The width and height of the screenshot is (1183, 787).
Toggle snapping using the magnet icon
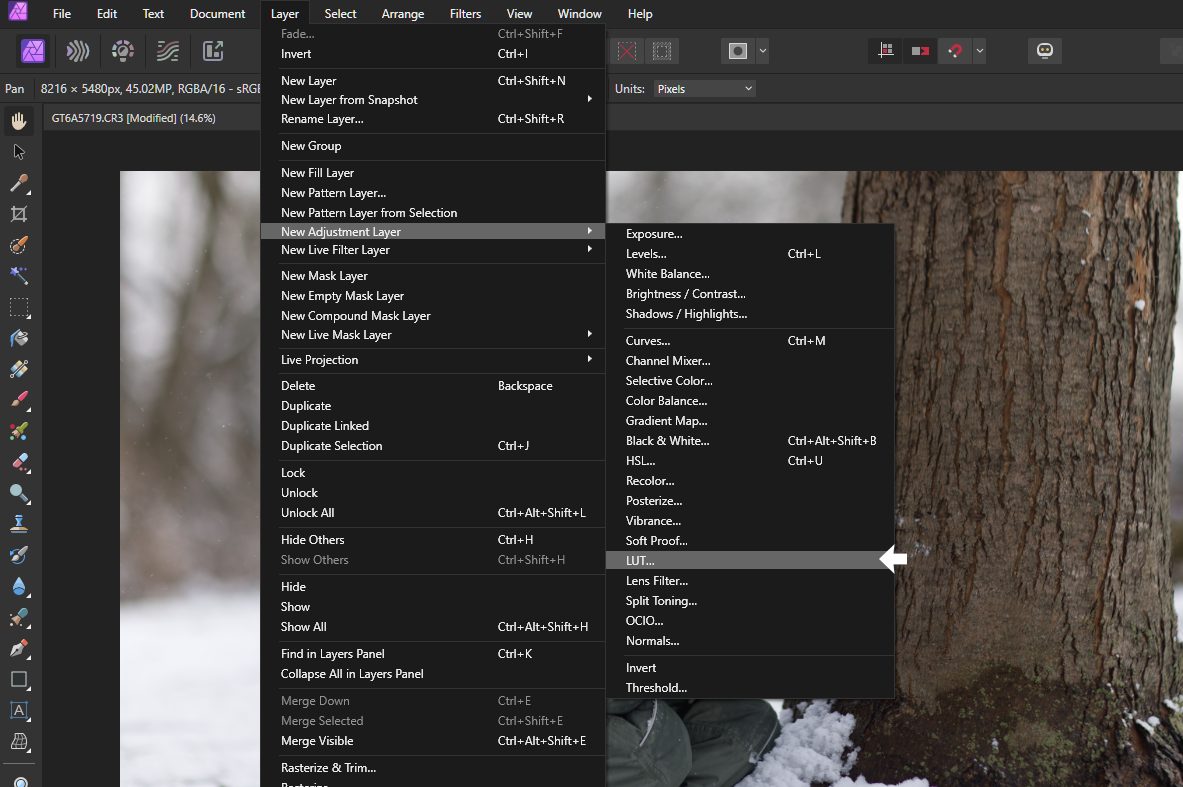(x=955, y=50)
